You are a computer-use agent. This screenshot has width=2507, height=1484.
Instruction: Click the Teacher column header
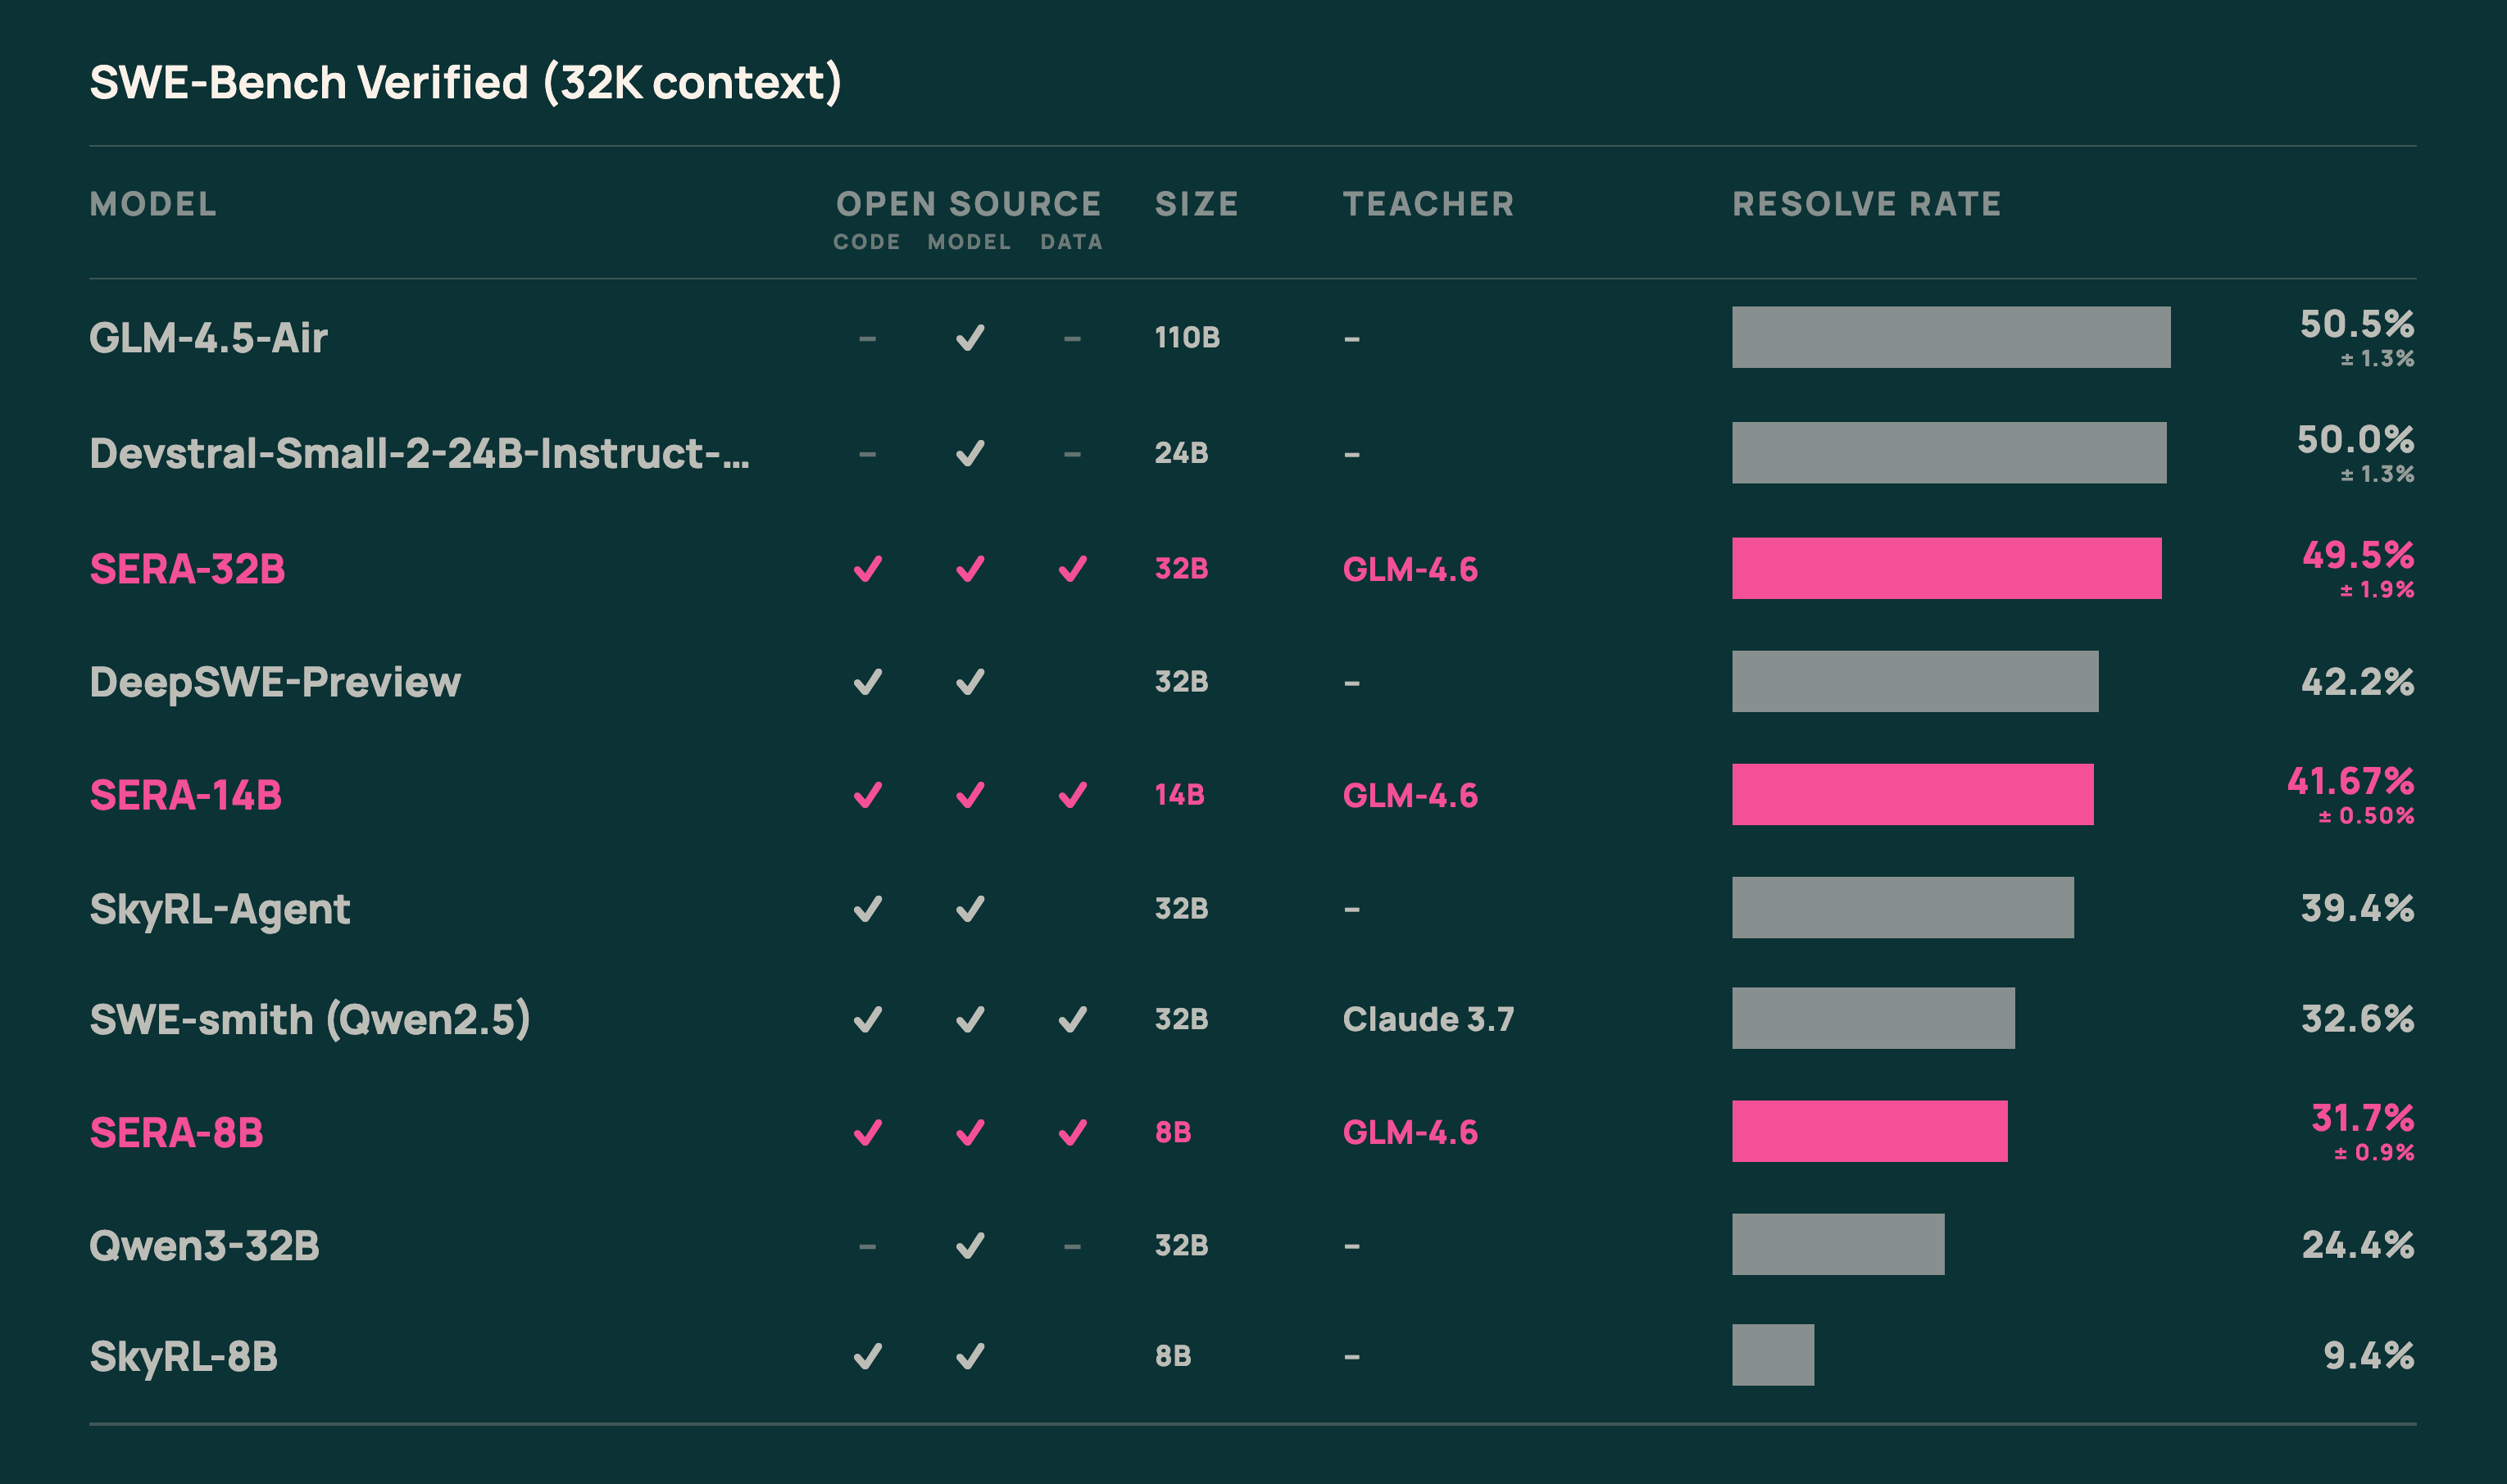(1428, 204)
